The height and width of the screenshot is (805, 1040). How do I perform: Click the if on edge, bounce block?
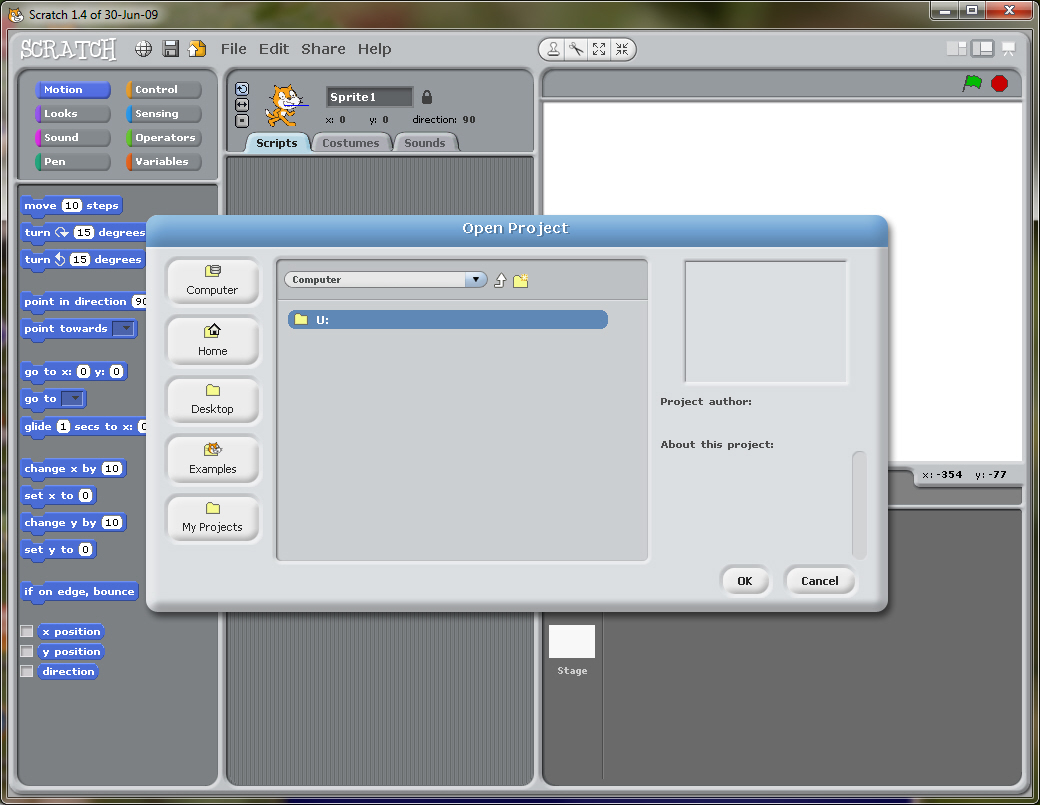pyautogui.click(x=80, y=591)
